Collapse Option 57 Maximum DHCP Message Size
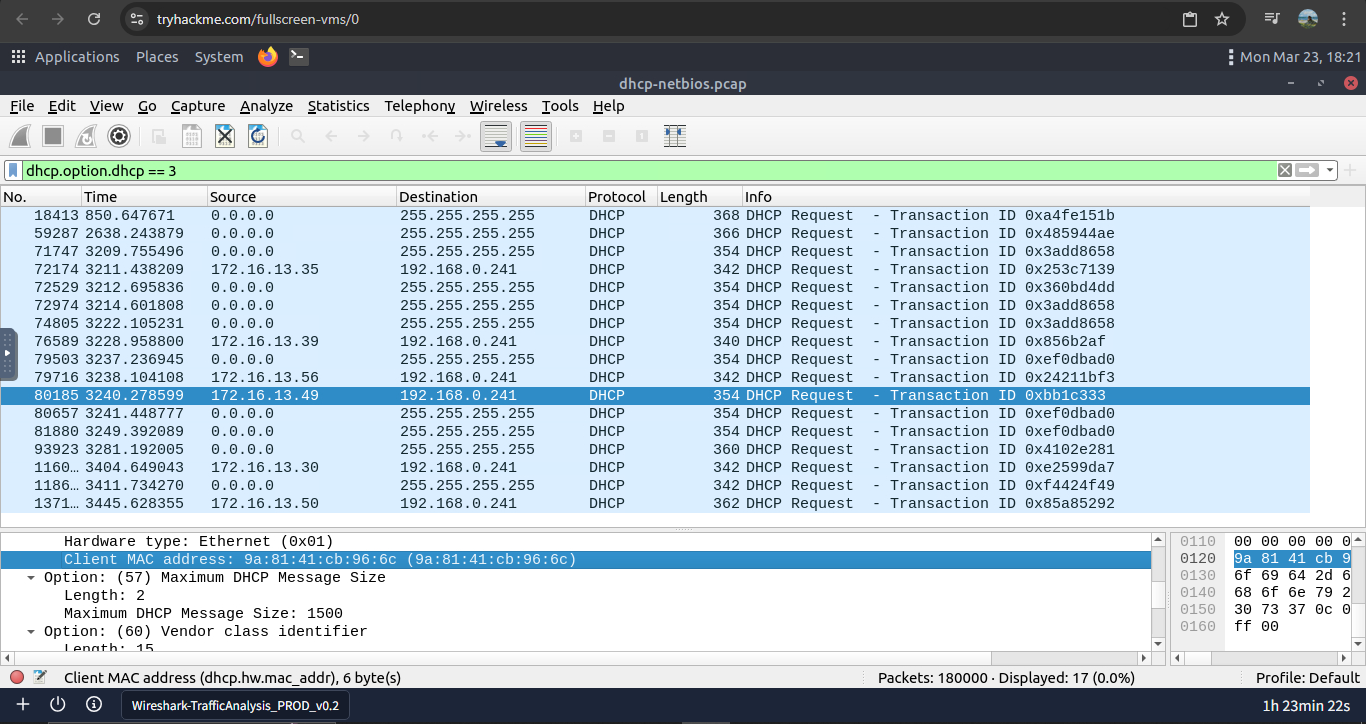The image size is (1366, 724). 32,578
